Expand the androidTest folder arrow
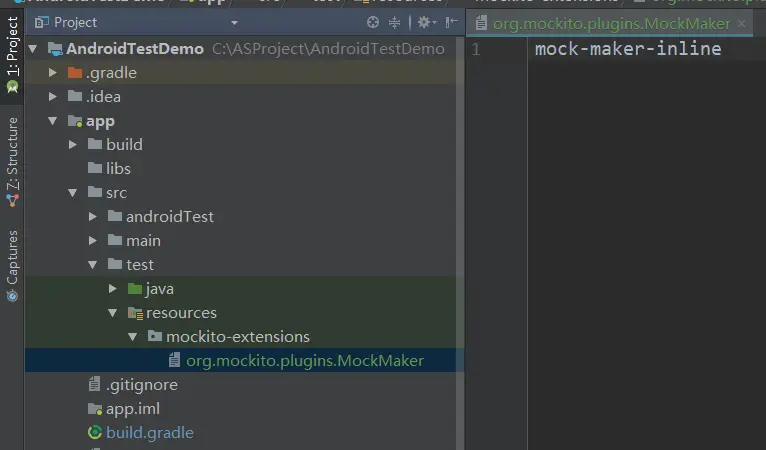The height and width of the screenshot is (450, 766). (x=92, y=216)
